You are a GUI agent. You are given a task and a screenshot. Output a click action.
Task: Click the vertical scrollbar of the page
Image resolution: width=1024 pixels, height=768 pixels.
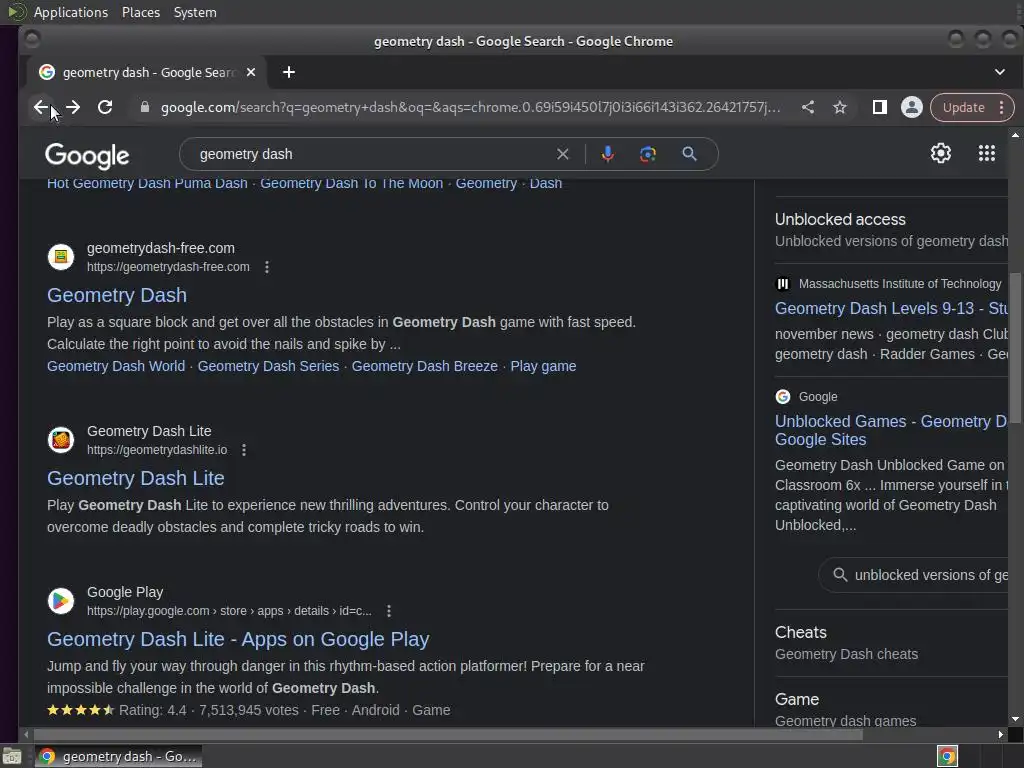click(x=1015, y=348)
